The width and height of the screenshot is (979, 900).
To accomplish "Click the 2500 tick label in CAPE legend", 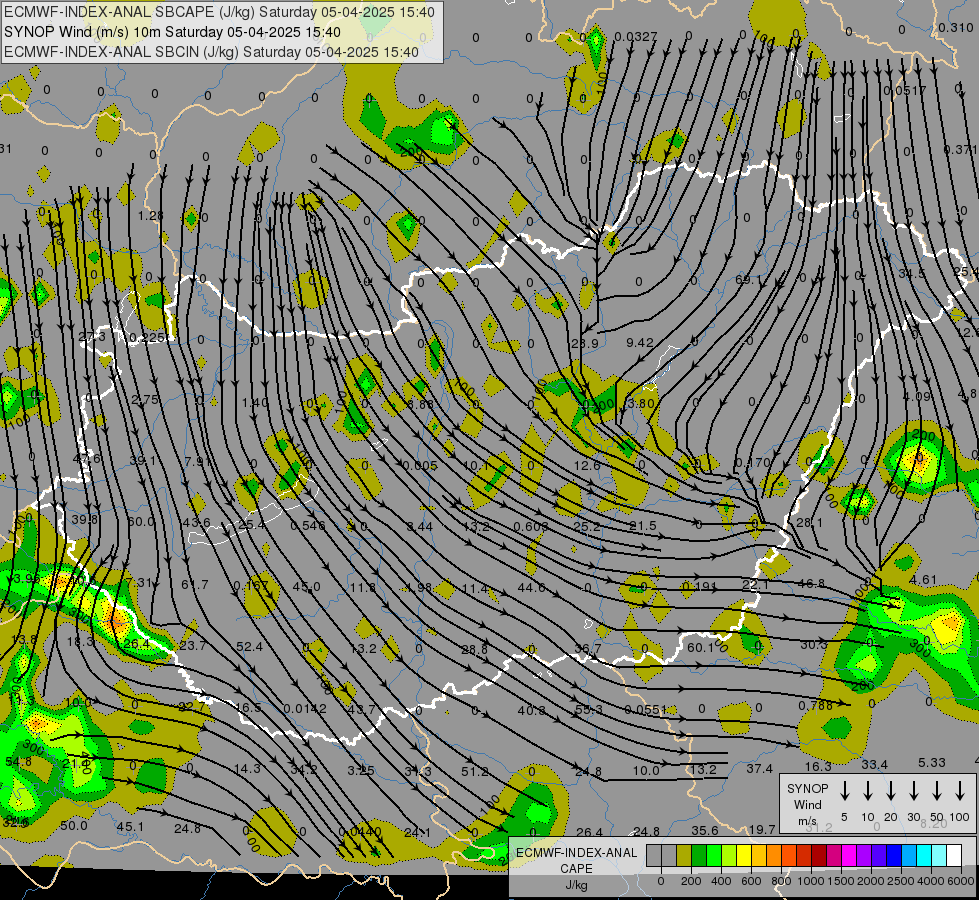I will 901,881.
